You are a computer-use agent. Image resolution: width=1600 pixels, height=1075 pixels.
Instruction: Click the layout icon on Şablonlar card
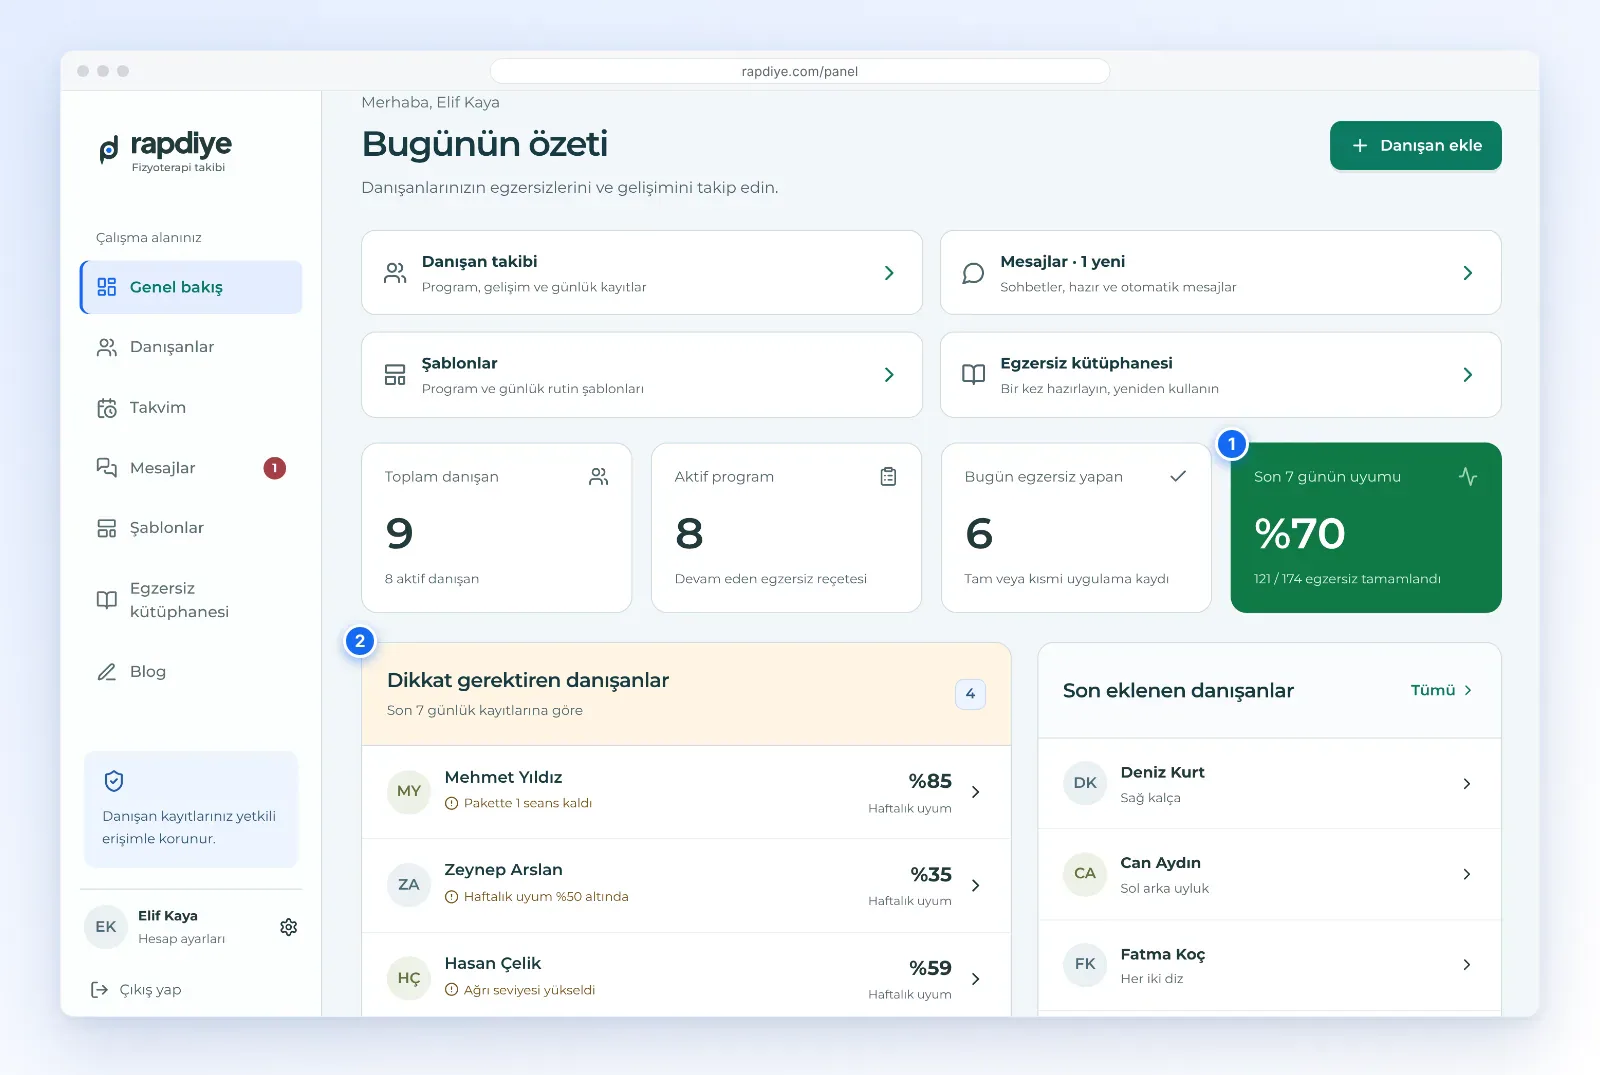click(395, 375)
